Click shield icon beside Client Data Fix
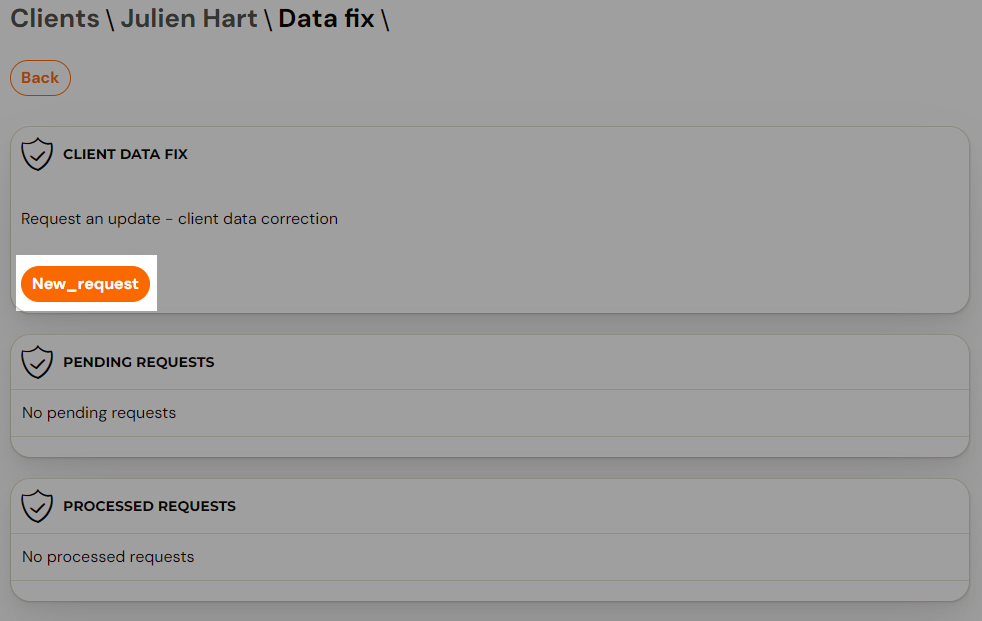The image size is (982, 621). coord(37,154)
